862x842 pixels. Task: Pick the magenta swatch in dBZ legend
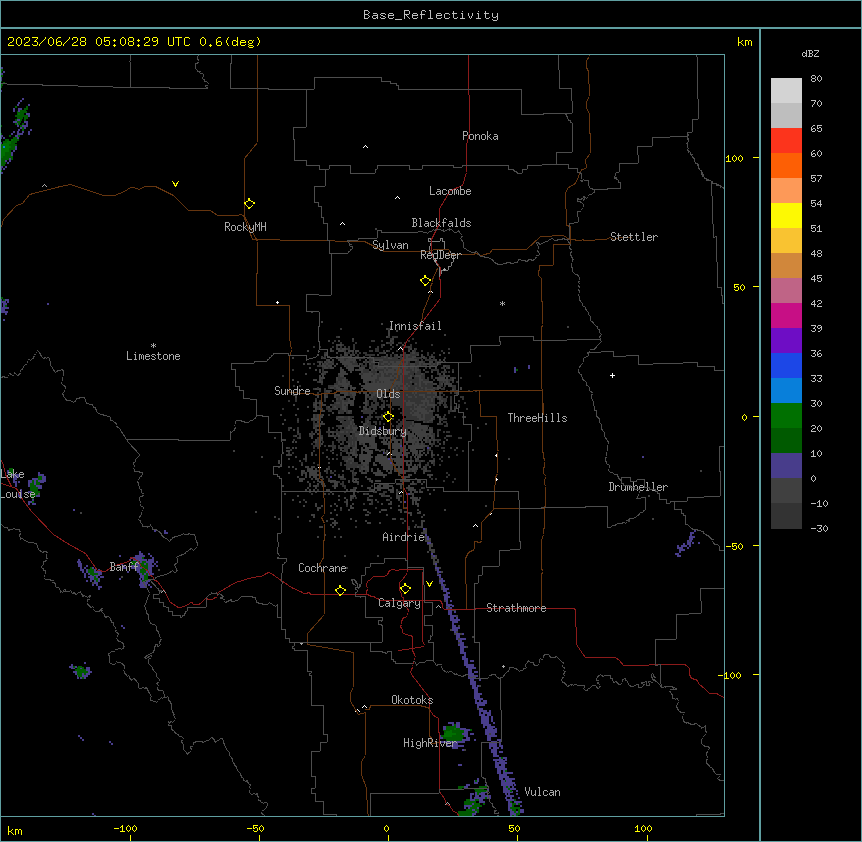(786, 315)
